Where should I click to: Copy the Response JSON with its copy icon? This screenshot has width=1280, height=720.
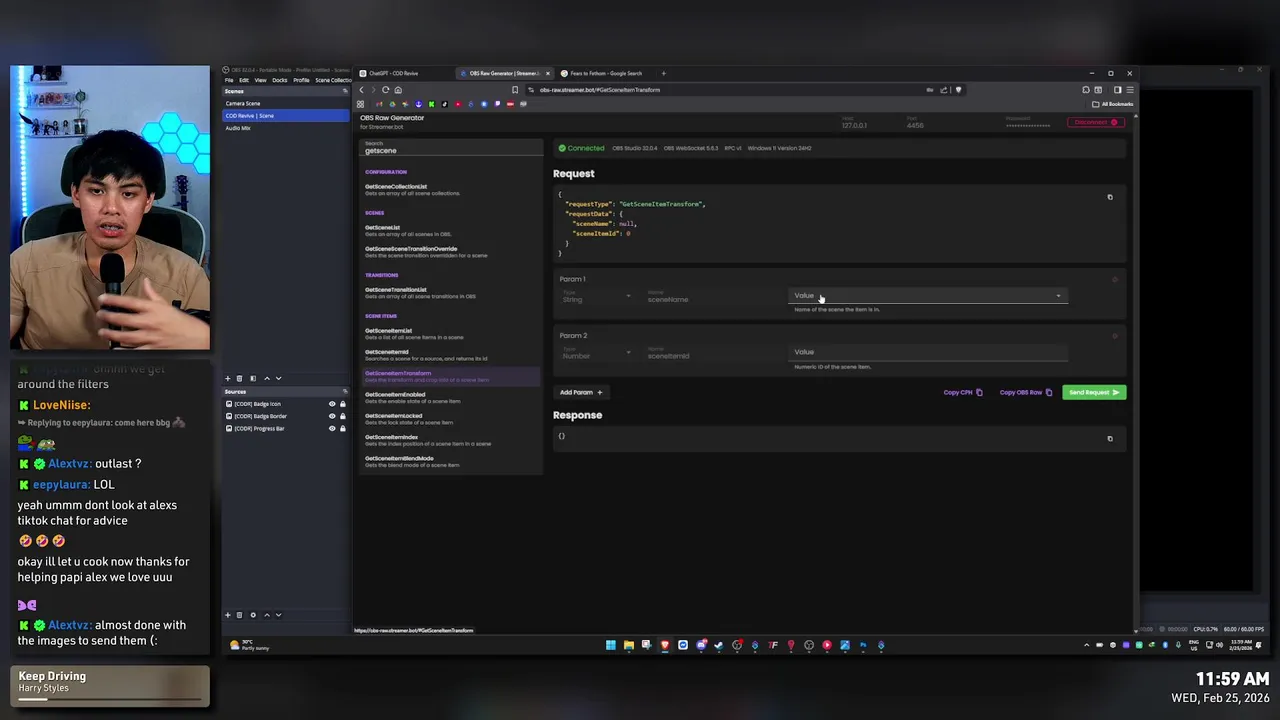pyautogui.click(x=1109, y=438)
